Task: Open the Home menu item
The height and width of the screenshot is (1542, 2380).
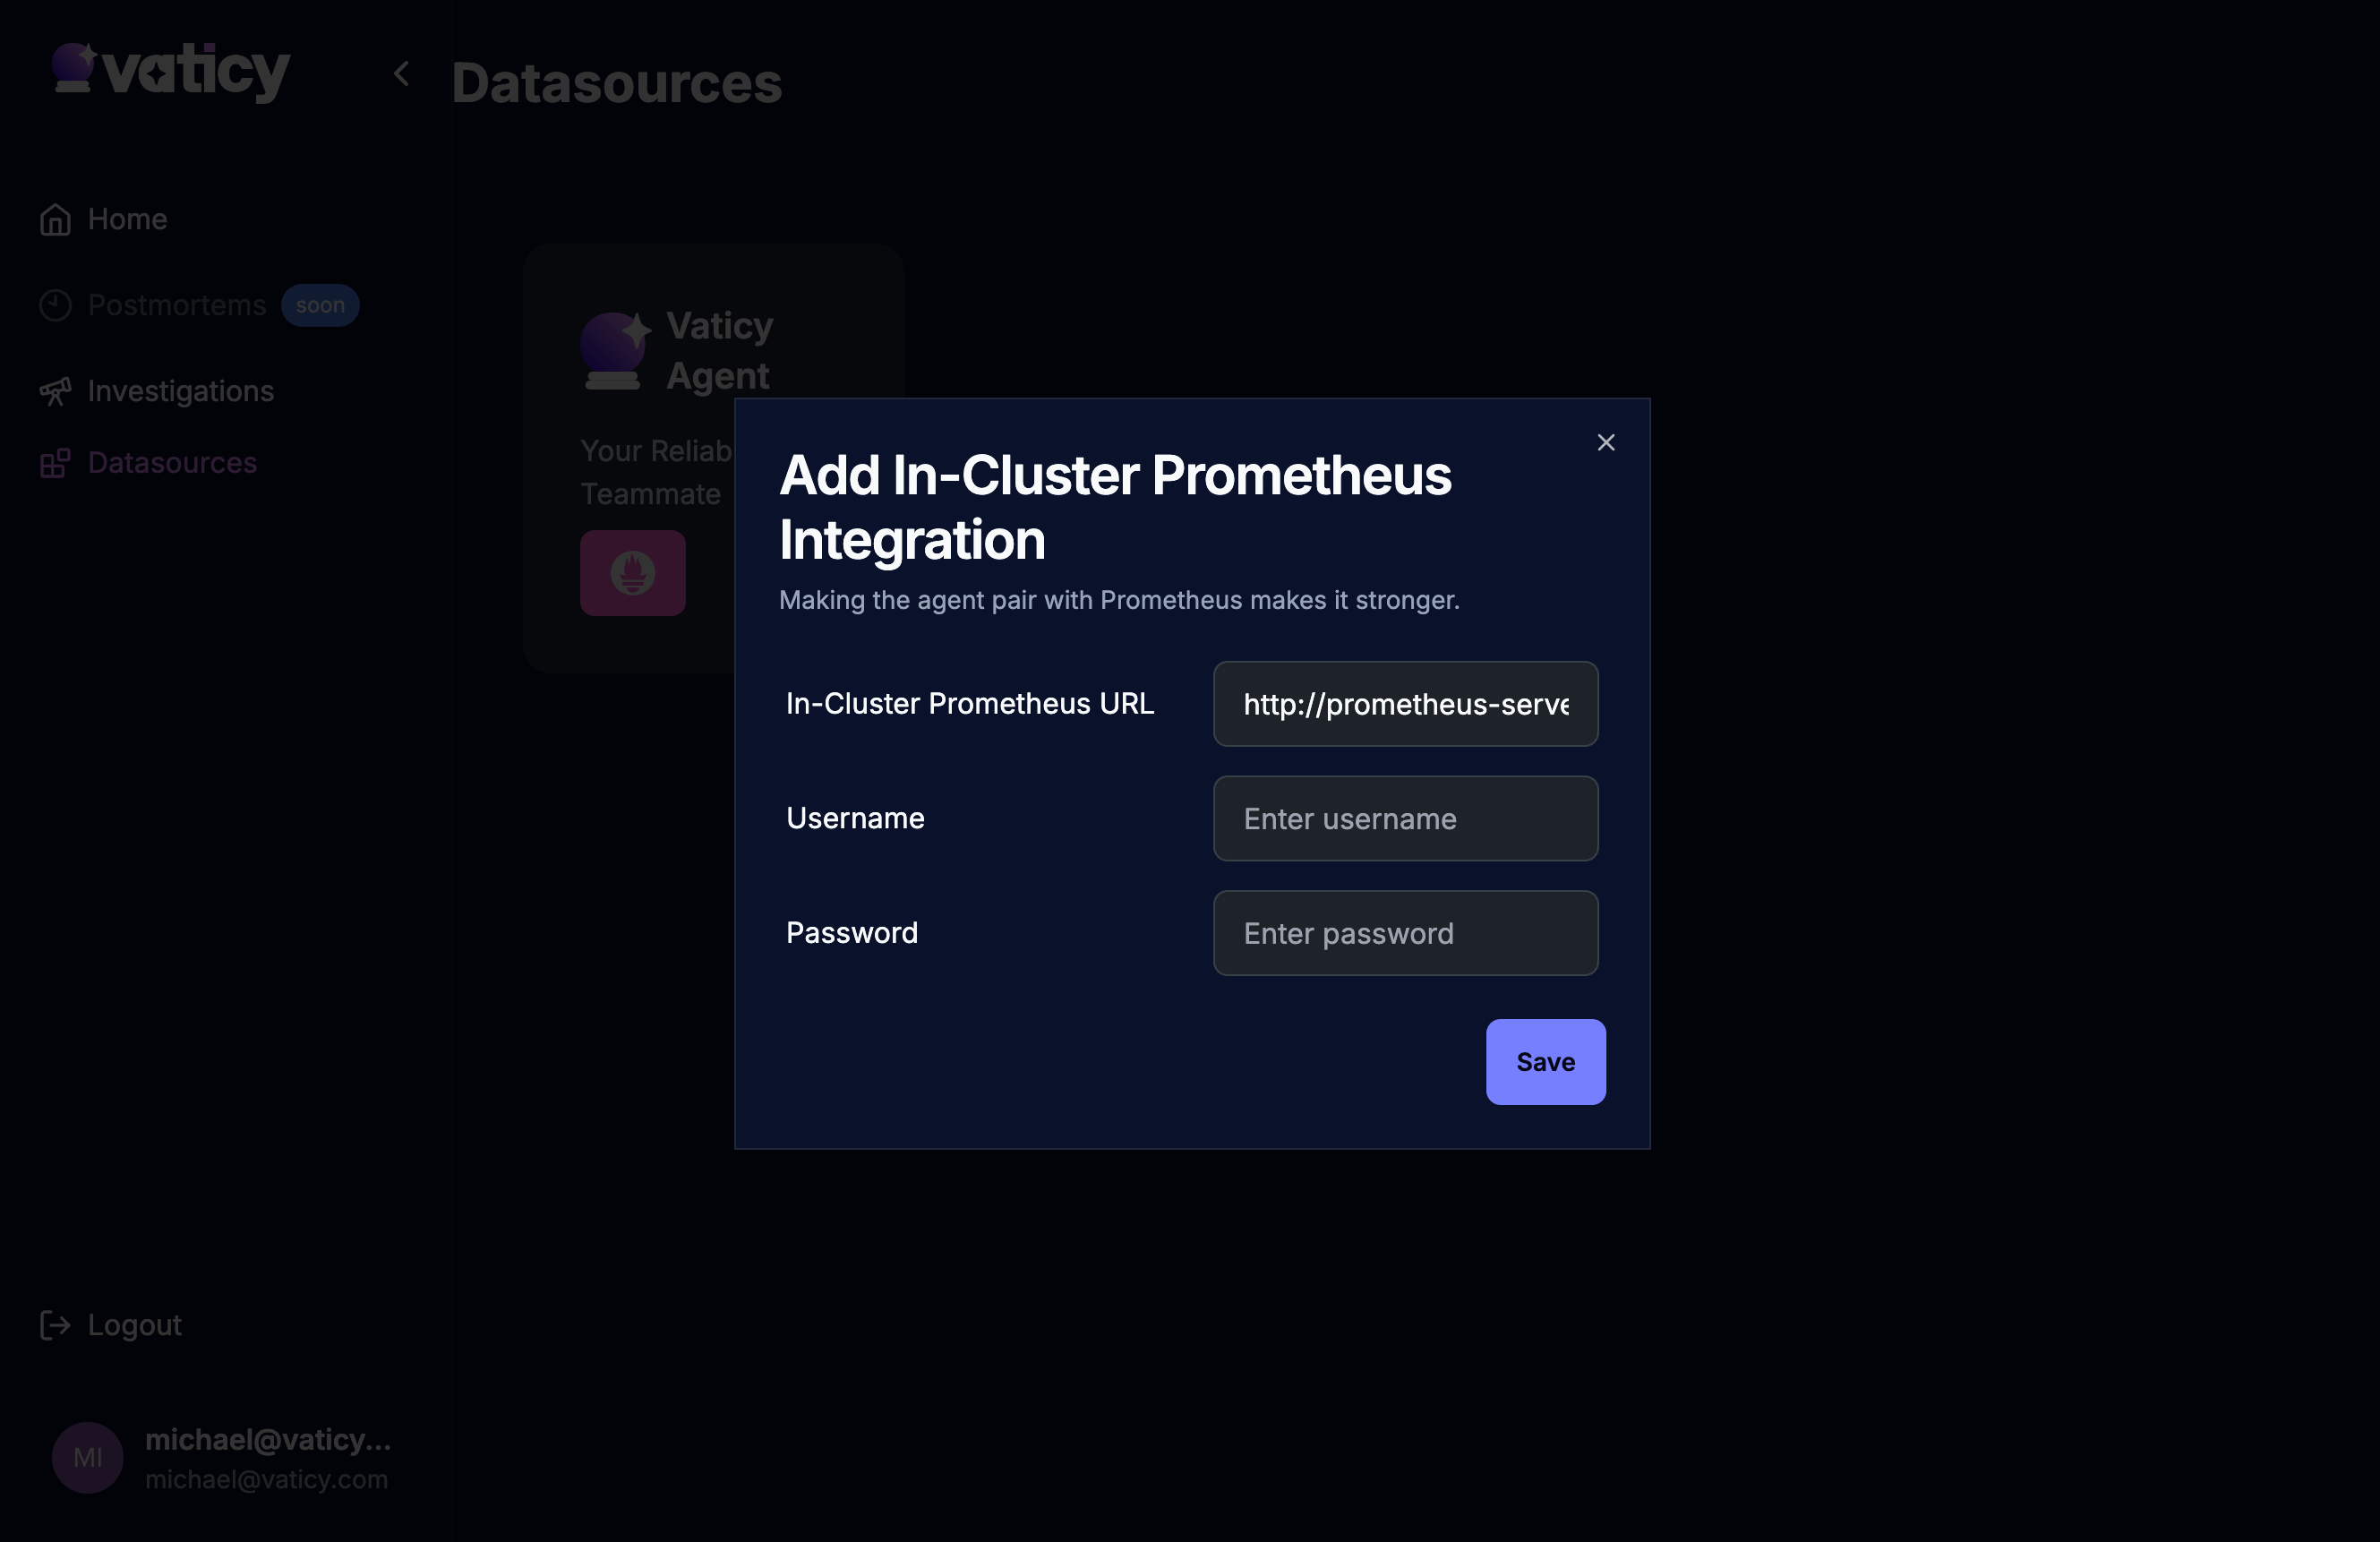Action: 127,219
